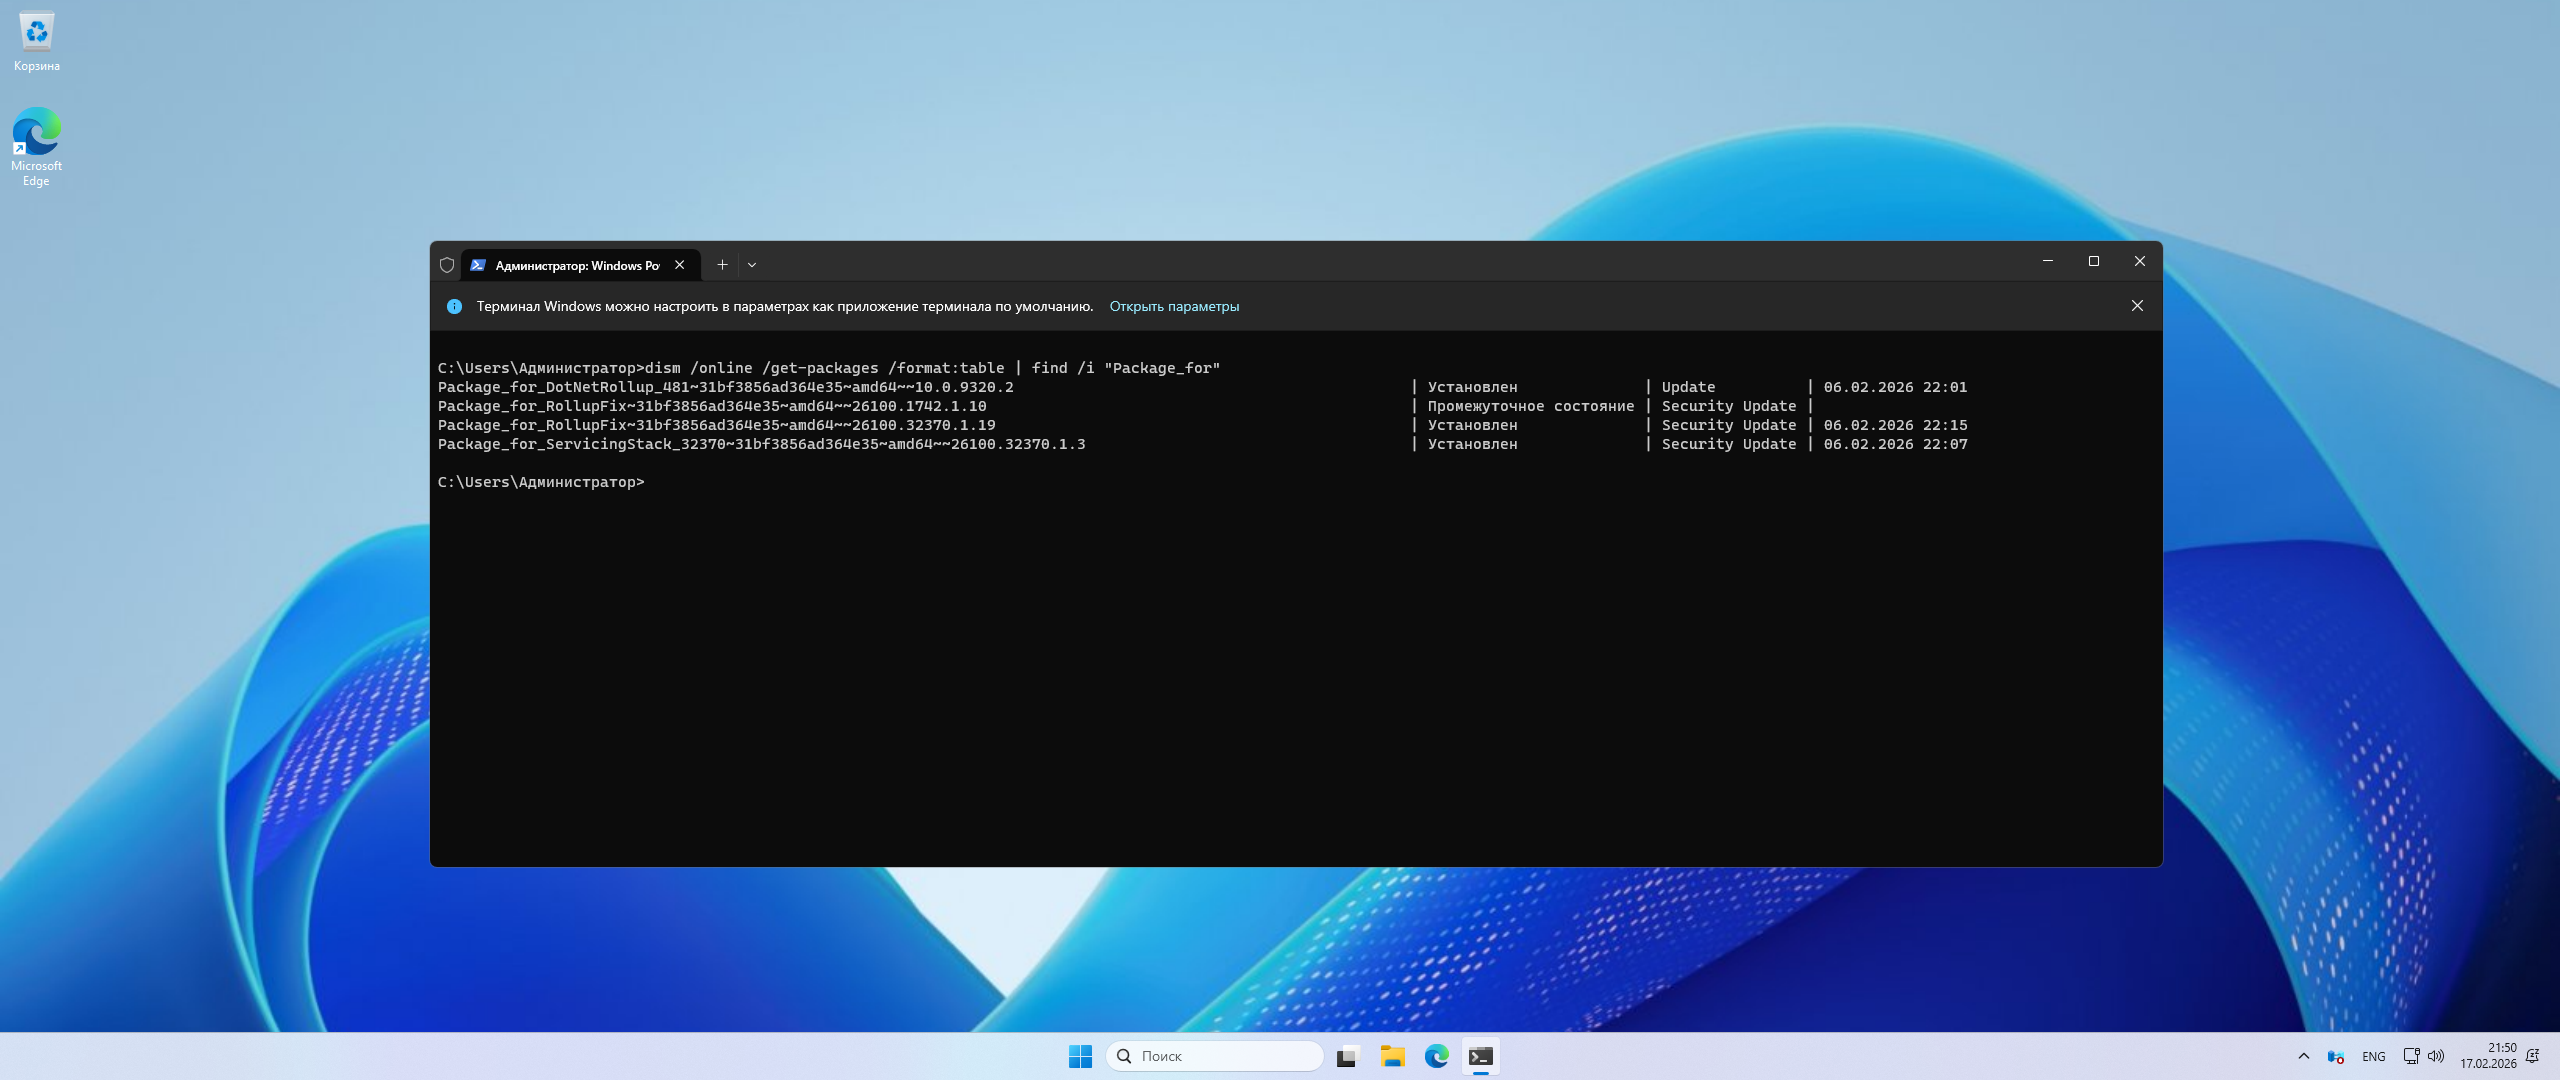Open Task View from the taskbar

coord(1348,1056)
